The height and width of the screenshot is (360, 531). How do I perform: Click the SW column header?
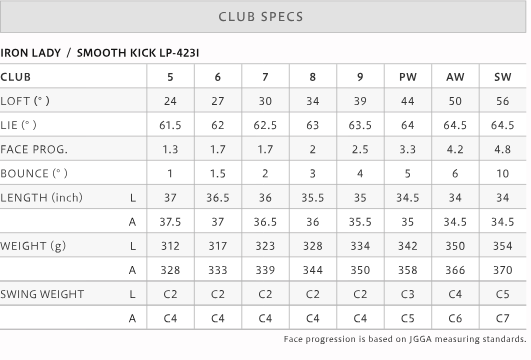pyautogui.click(x=503, y=77)
